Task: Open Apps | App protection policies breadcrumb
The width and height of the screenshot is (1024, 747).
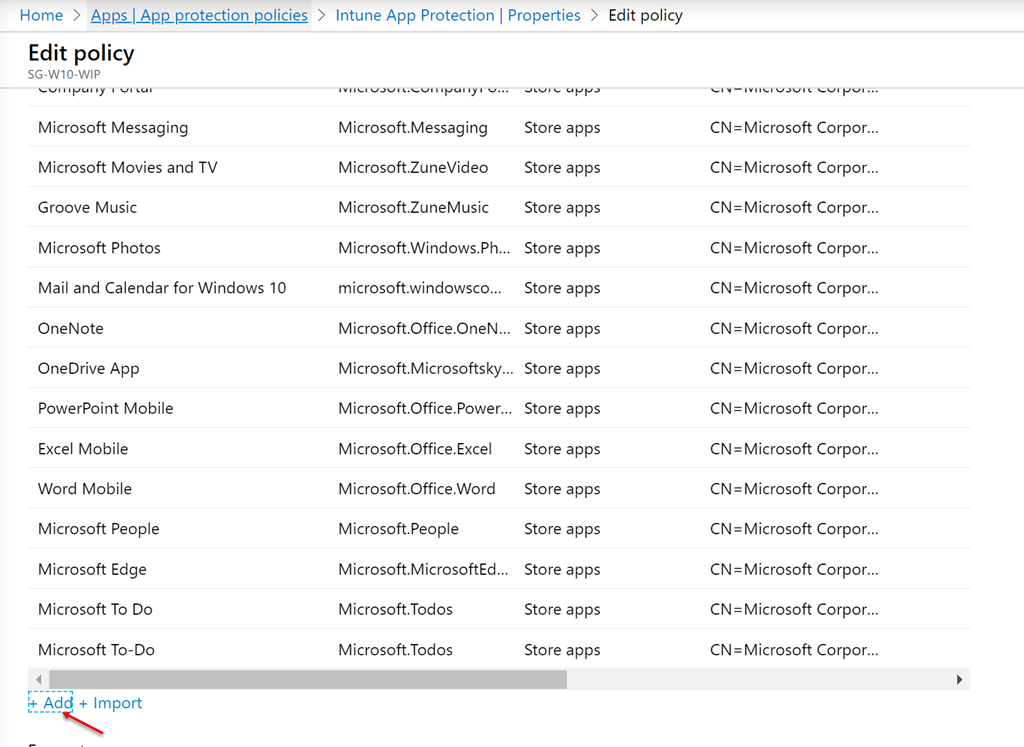Action: pyautogui.click(x=199, y=15)
